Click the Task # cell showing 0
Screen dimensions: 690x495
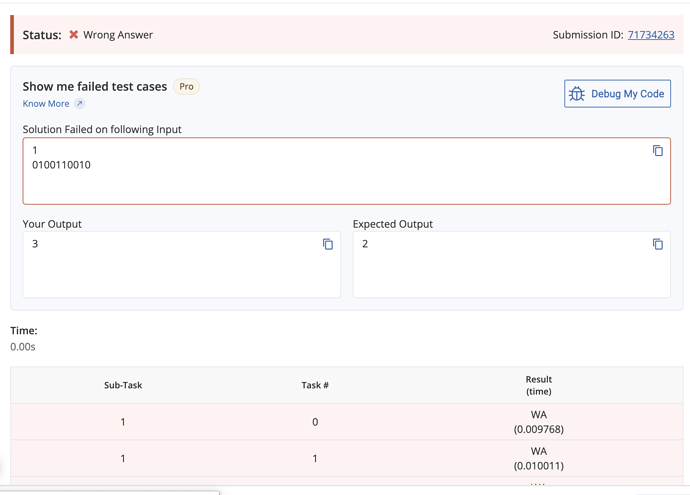click(x=315, y=422)
